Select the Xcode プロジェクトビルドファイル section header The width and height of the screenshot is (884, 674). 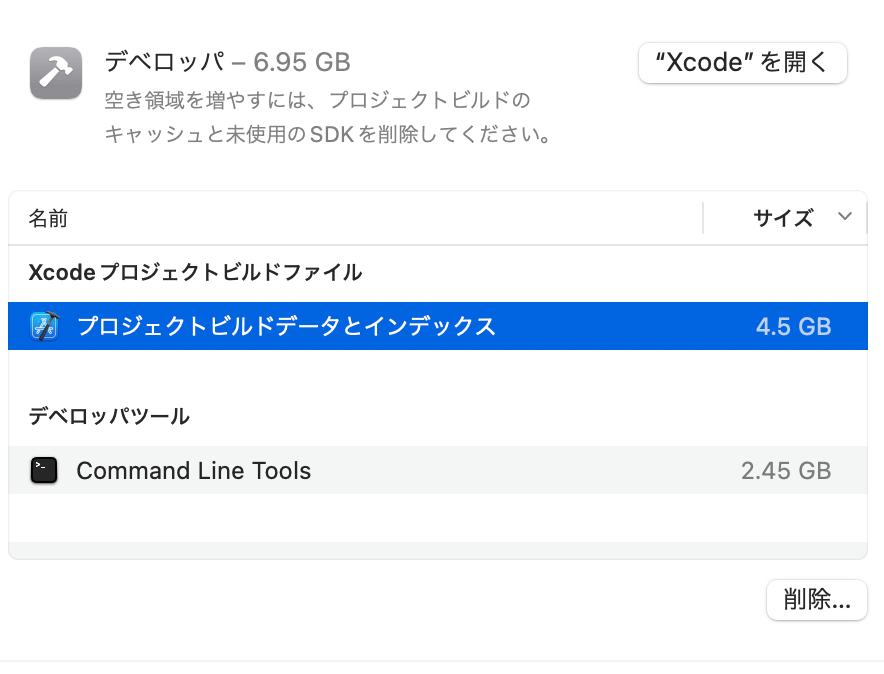(195, 272)
